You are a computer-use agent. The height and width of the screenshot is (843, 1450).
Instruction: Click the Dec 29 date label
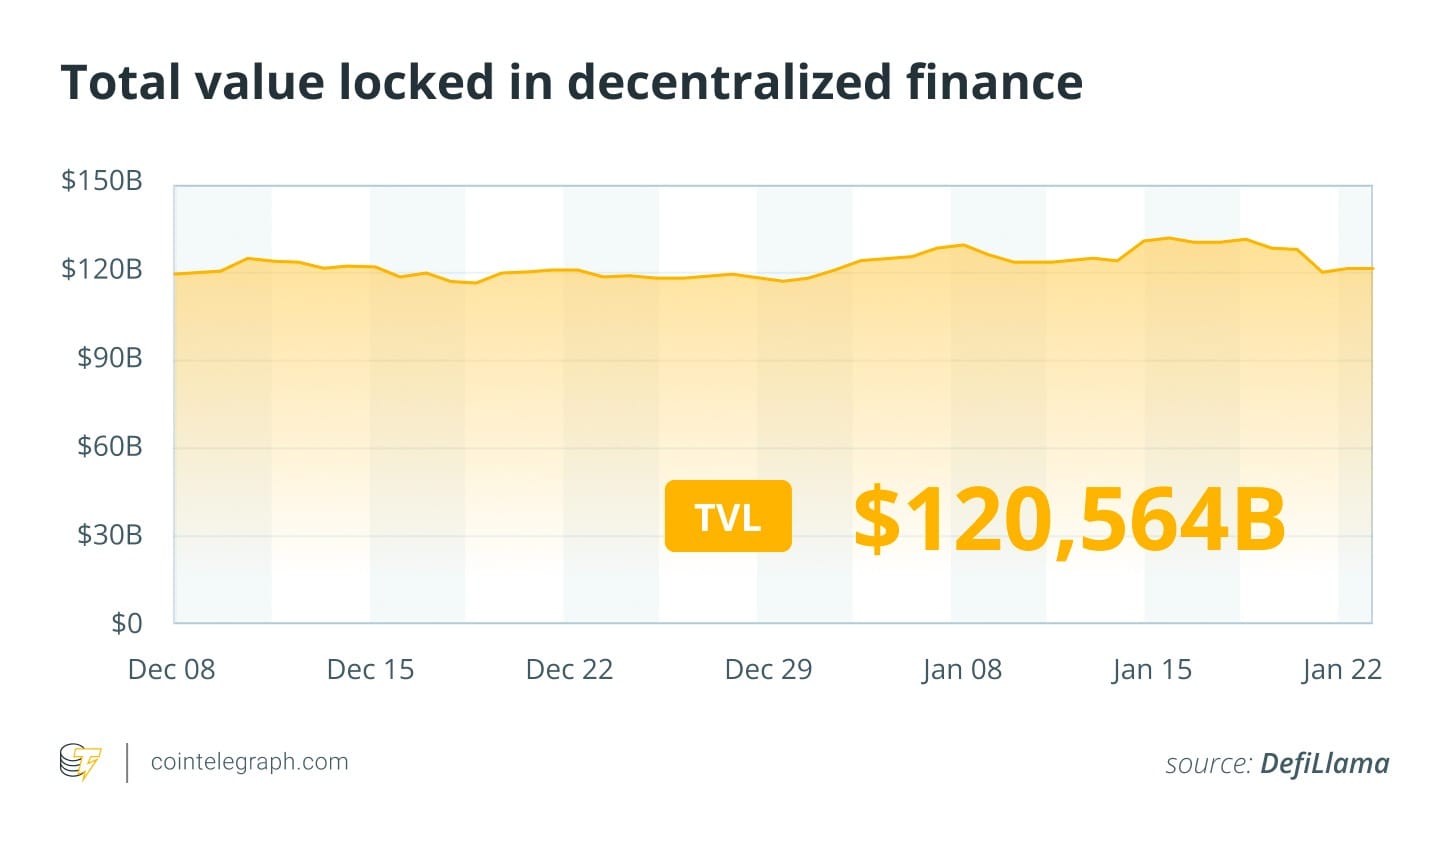768,669
